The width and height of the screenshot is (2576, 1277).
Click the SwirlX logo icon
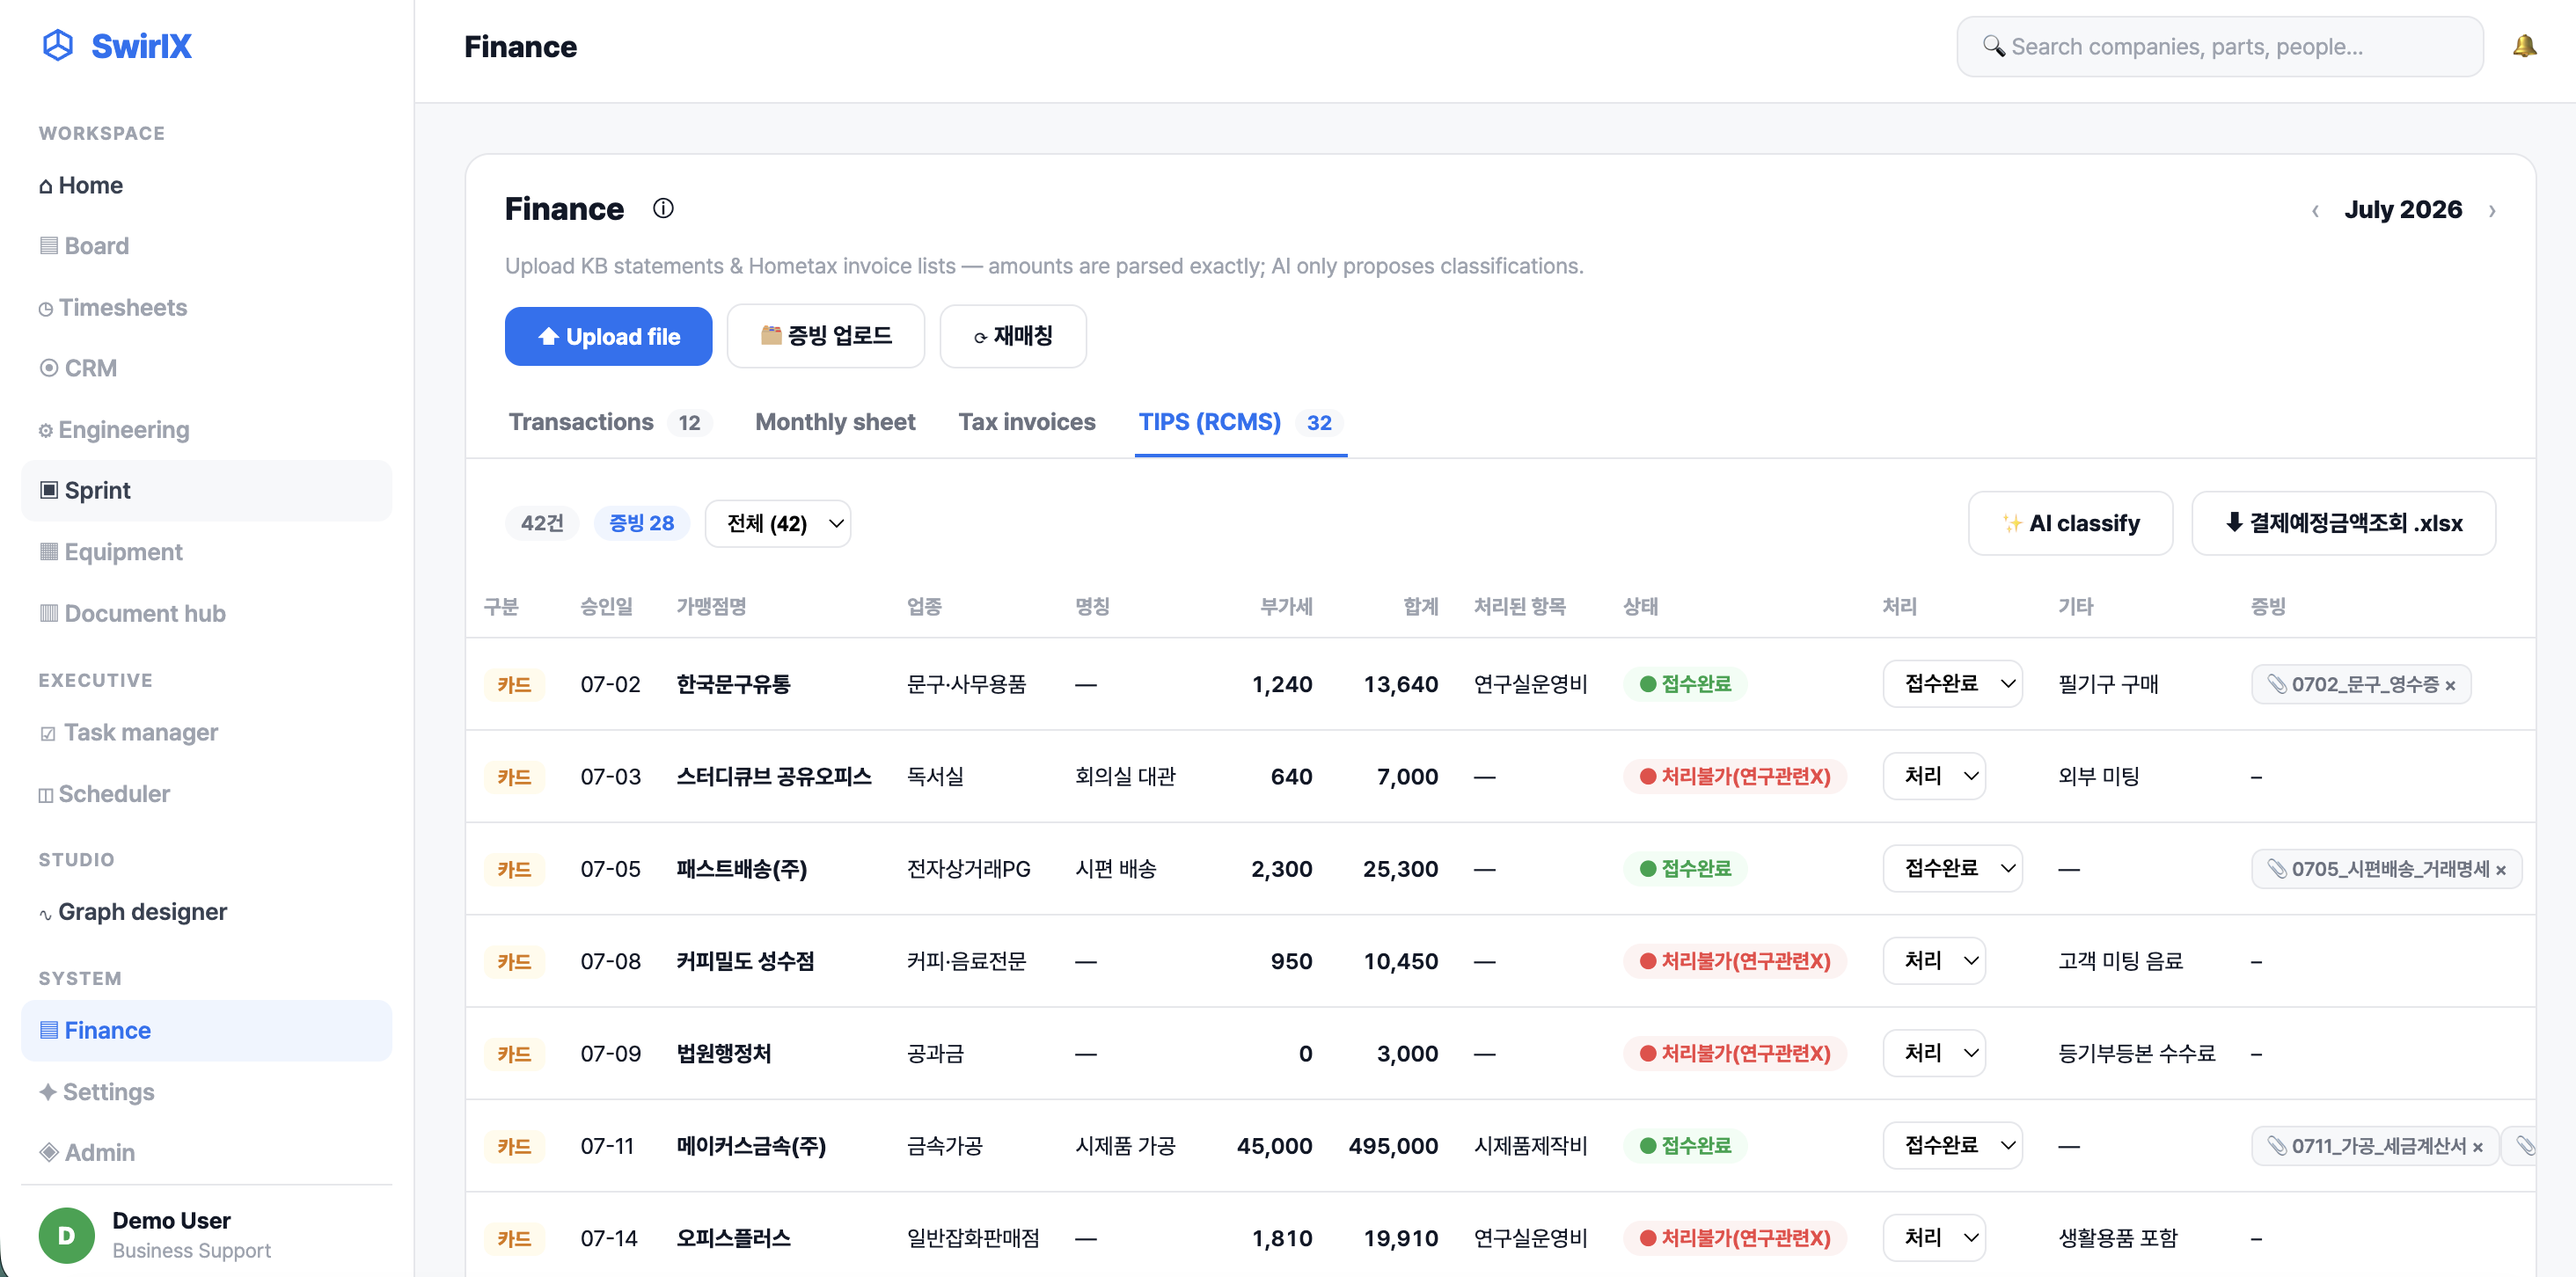coord(58,45)
